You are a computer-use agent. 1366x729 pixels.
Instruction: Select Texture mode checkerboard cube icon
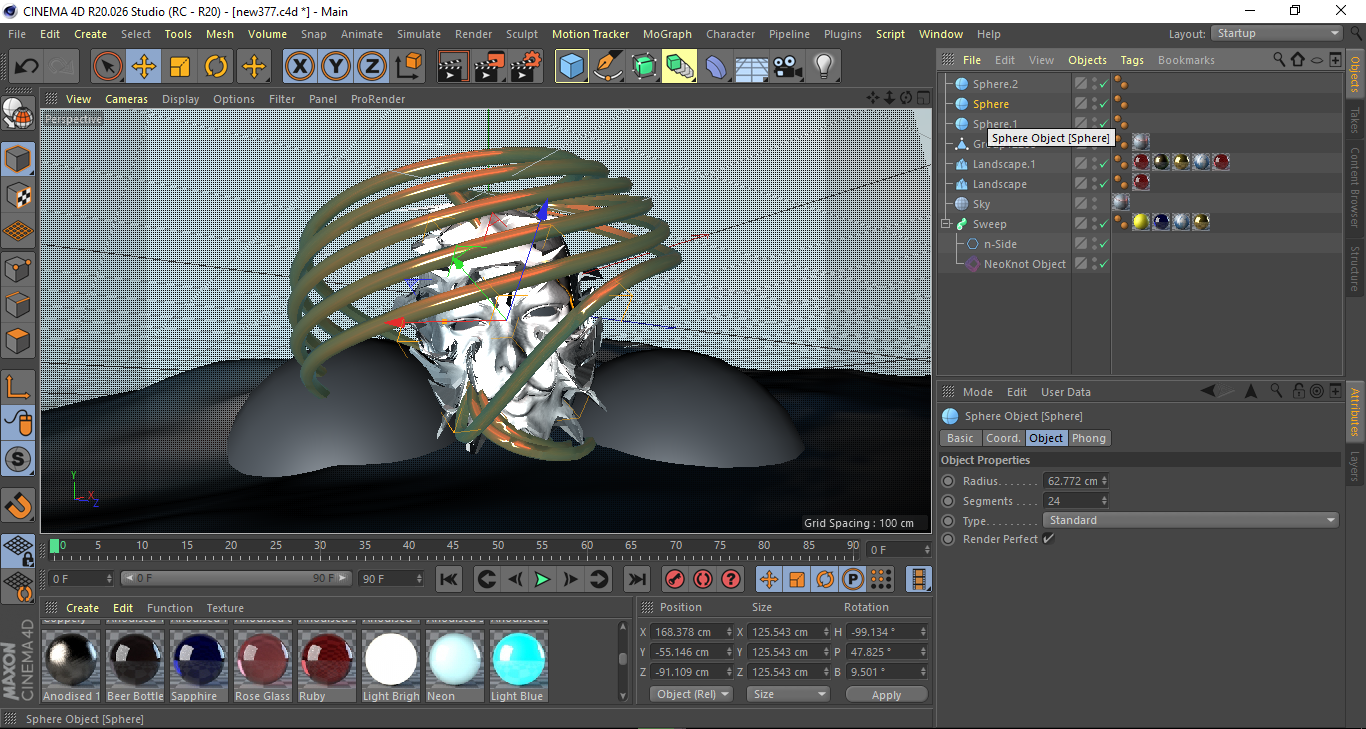pos(18,195)
